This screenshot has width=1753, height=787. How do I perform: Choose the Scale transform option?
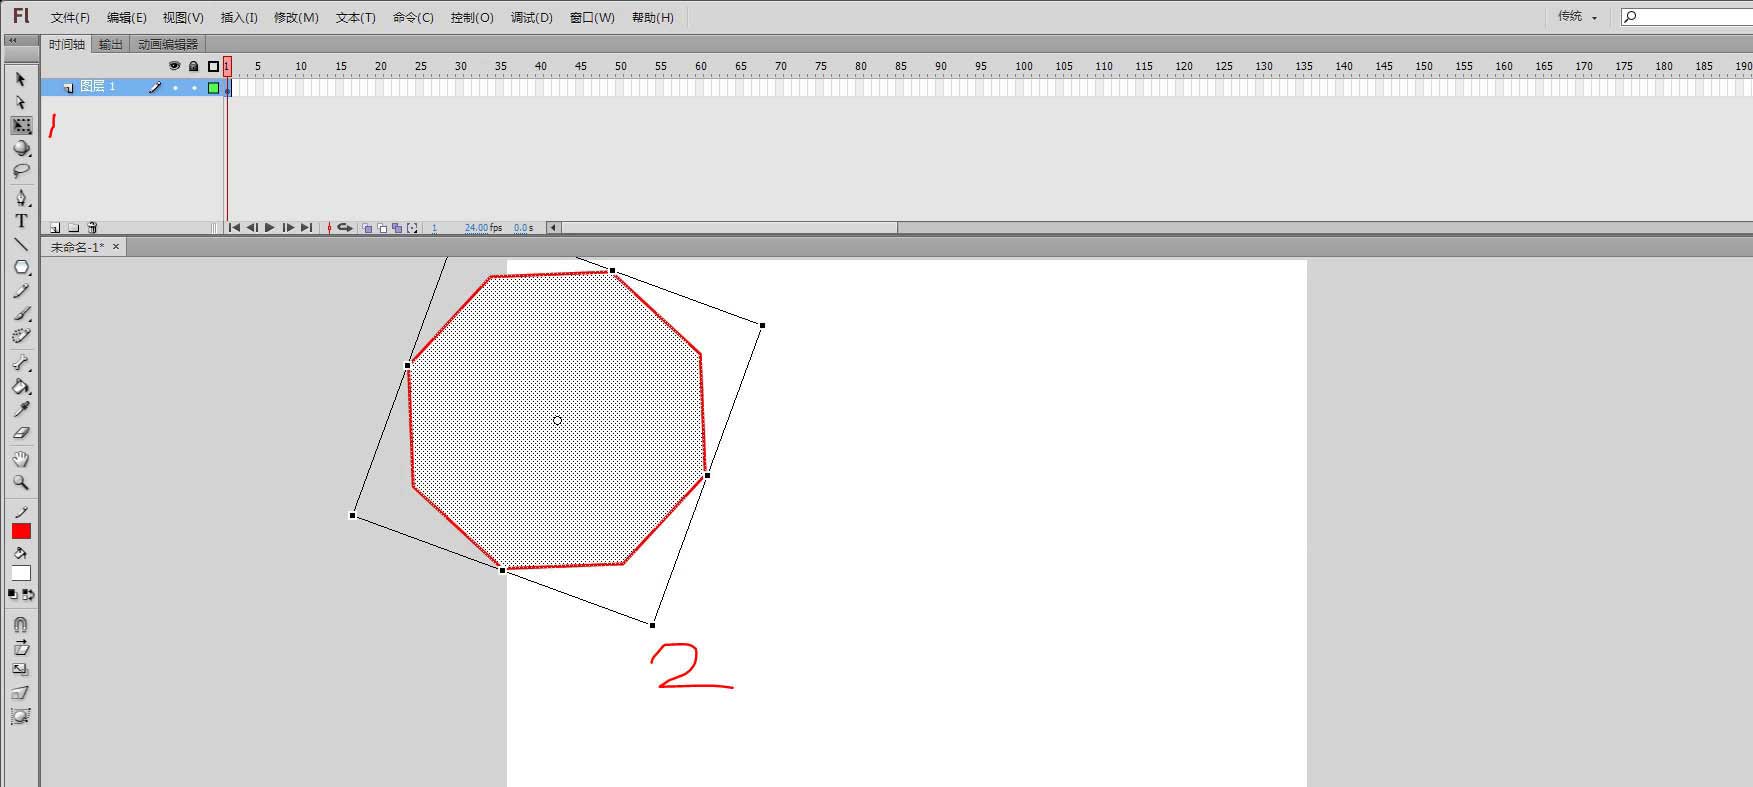coord(21,670)
